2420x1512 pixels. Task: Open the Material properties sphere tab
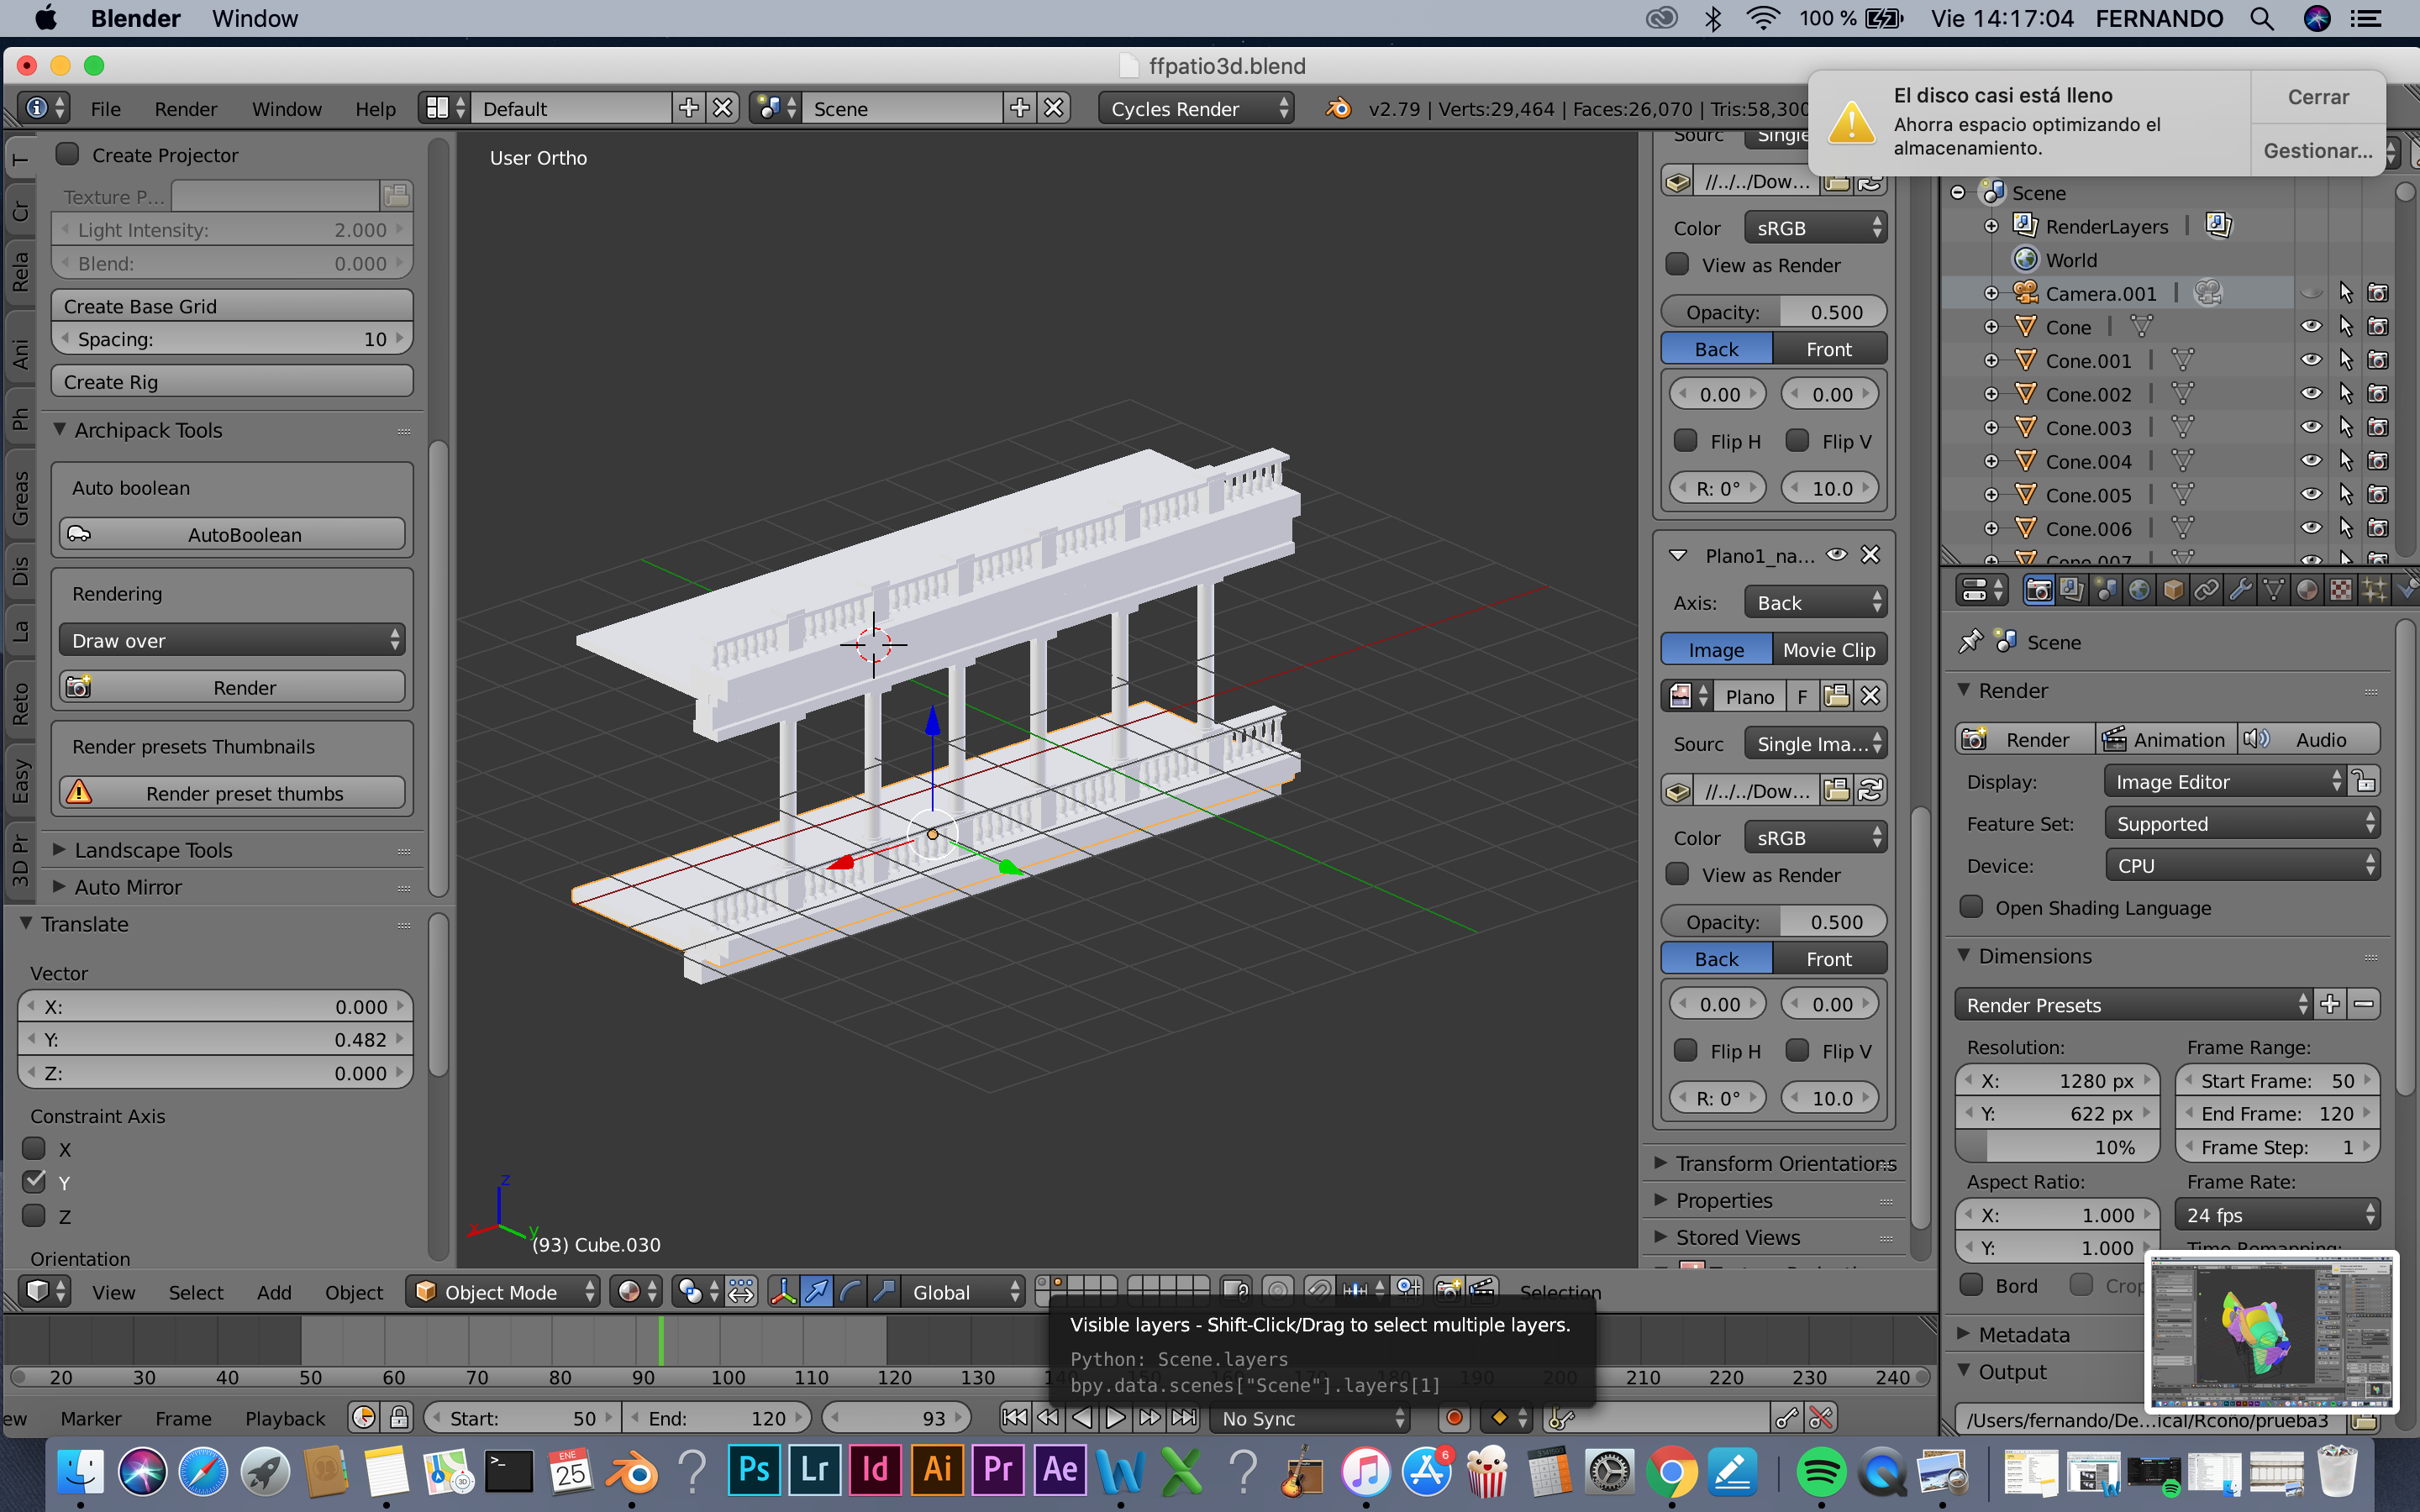tap(2306, 590)
